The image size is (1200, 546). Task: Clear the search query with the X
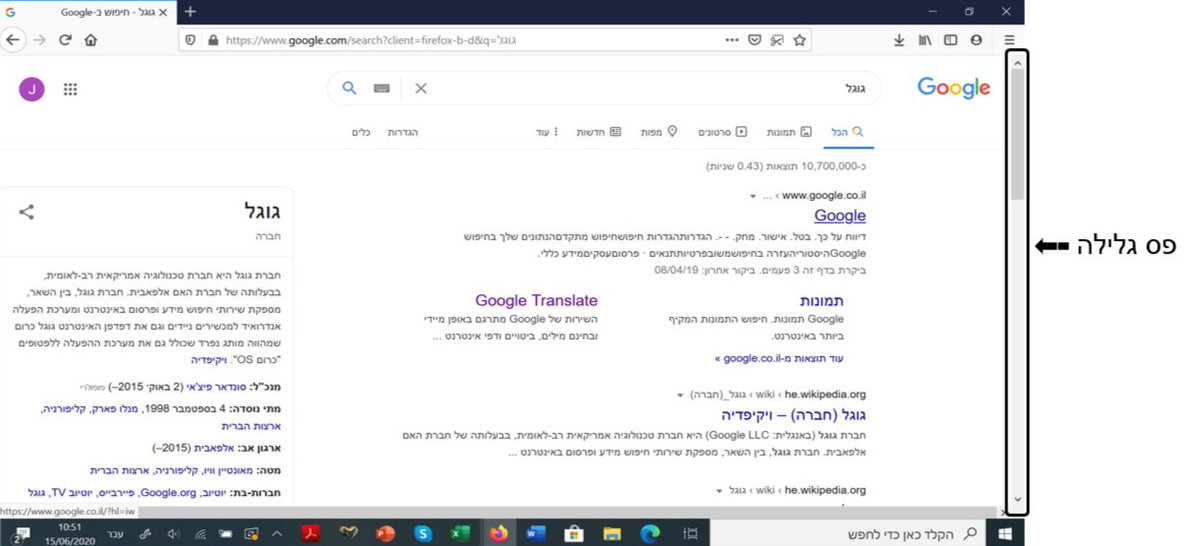(421, 88)
